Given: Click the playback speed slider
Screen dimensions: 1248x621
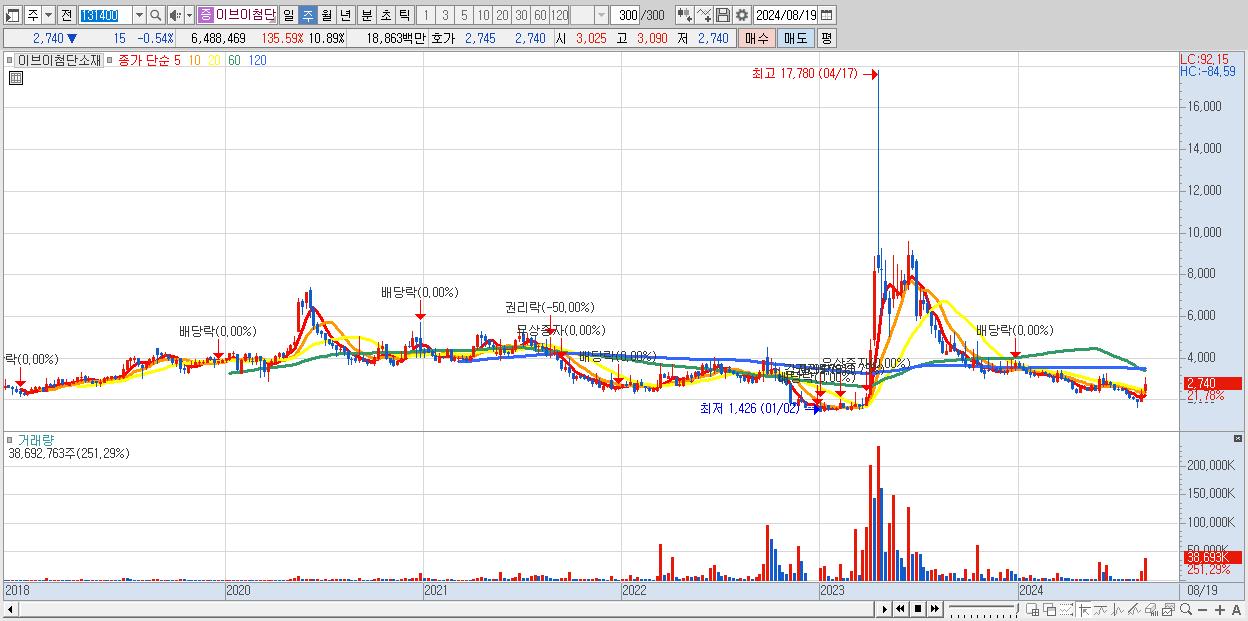Looking at the screenshot, I should tap(983, 609).
